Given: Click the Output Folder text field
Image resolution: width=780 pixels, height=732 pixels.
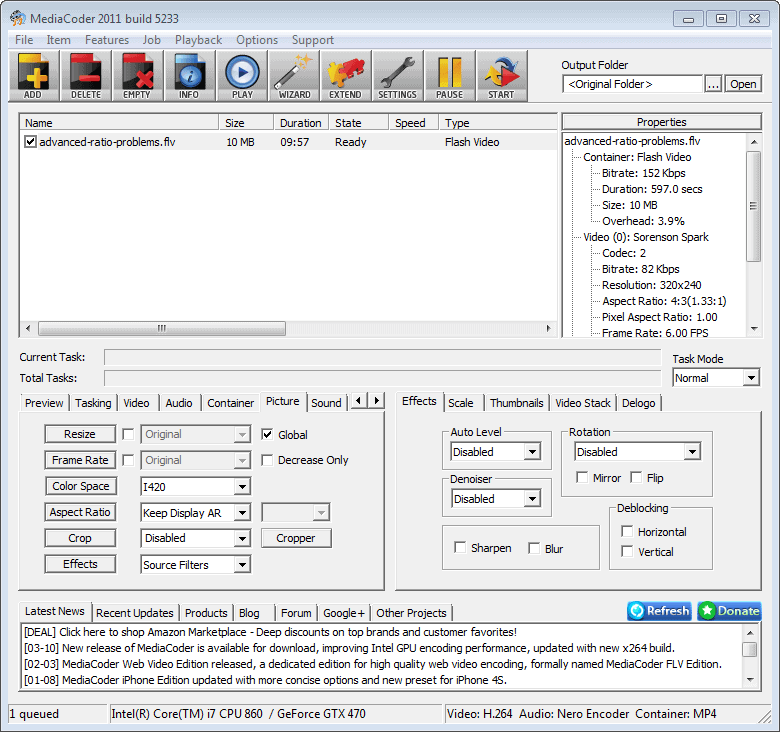Looking at the screenshot, I should click(632, 85).
